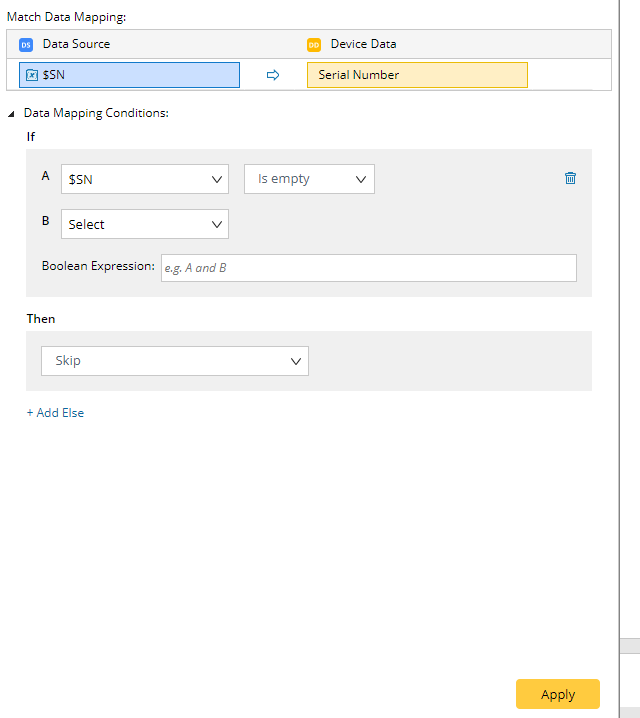Collapse the Data Mapping Conditions section
Image resolution: width=640 pixels, height=718 pixels.
click(11, 114)
